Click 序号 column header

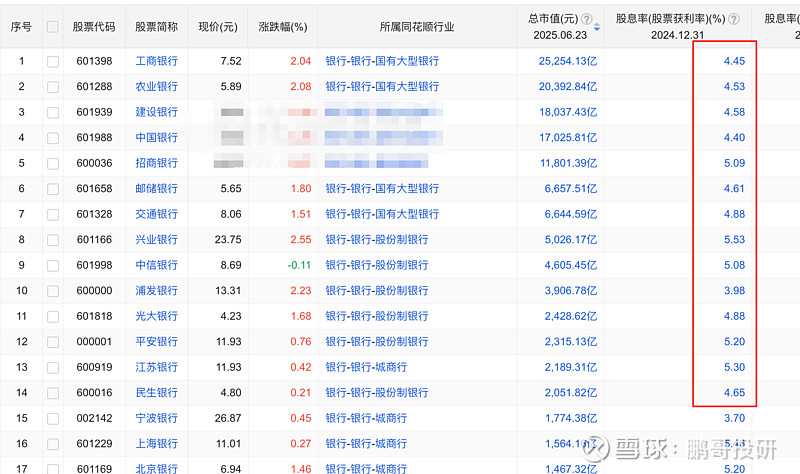coord(21,27)
